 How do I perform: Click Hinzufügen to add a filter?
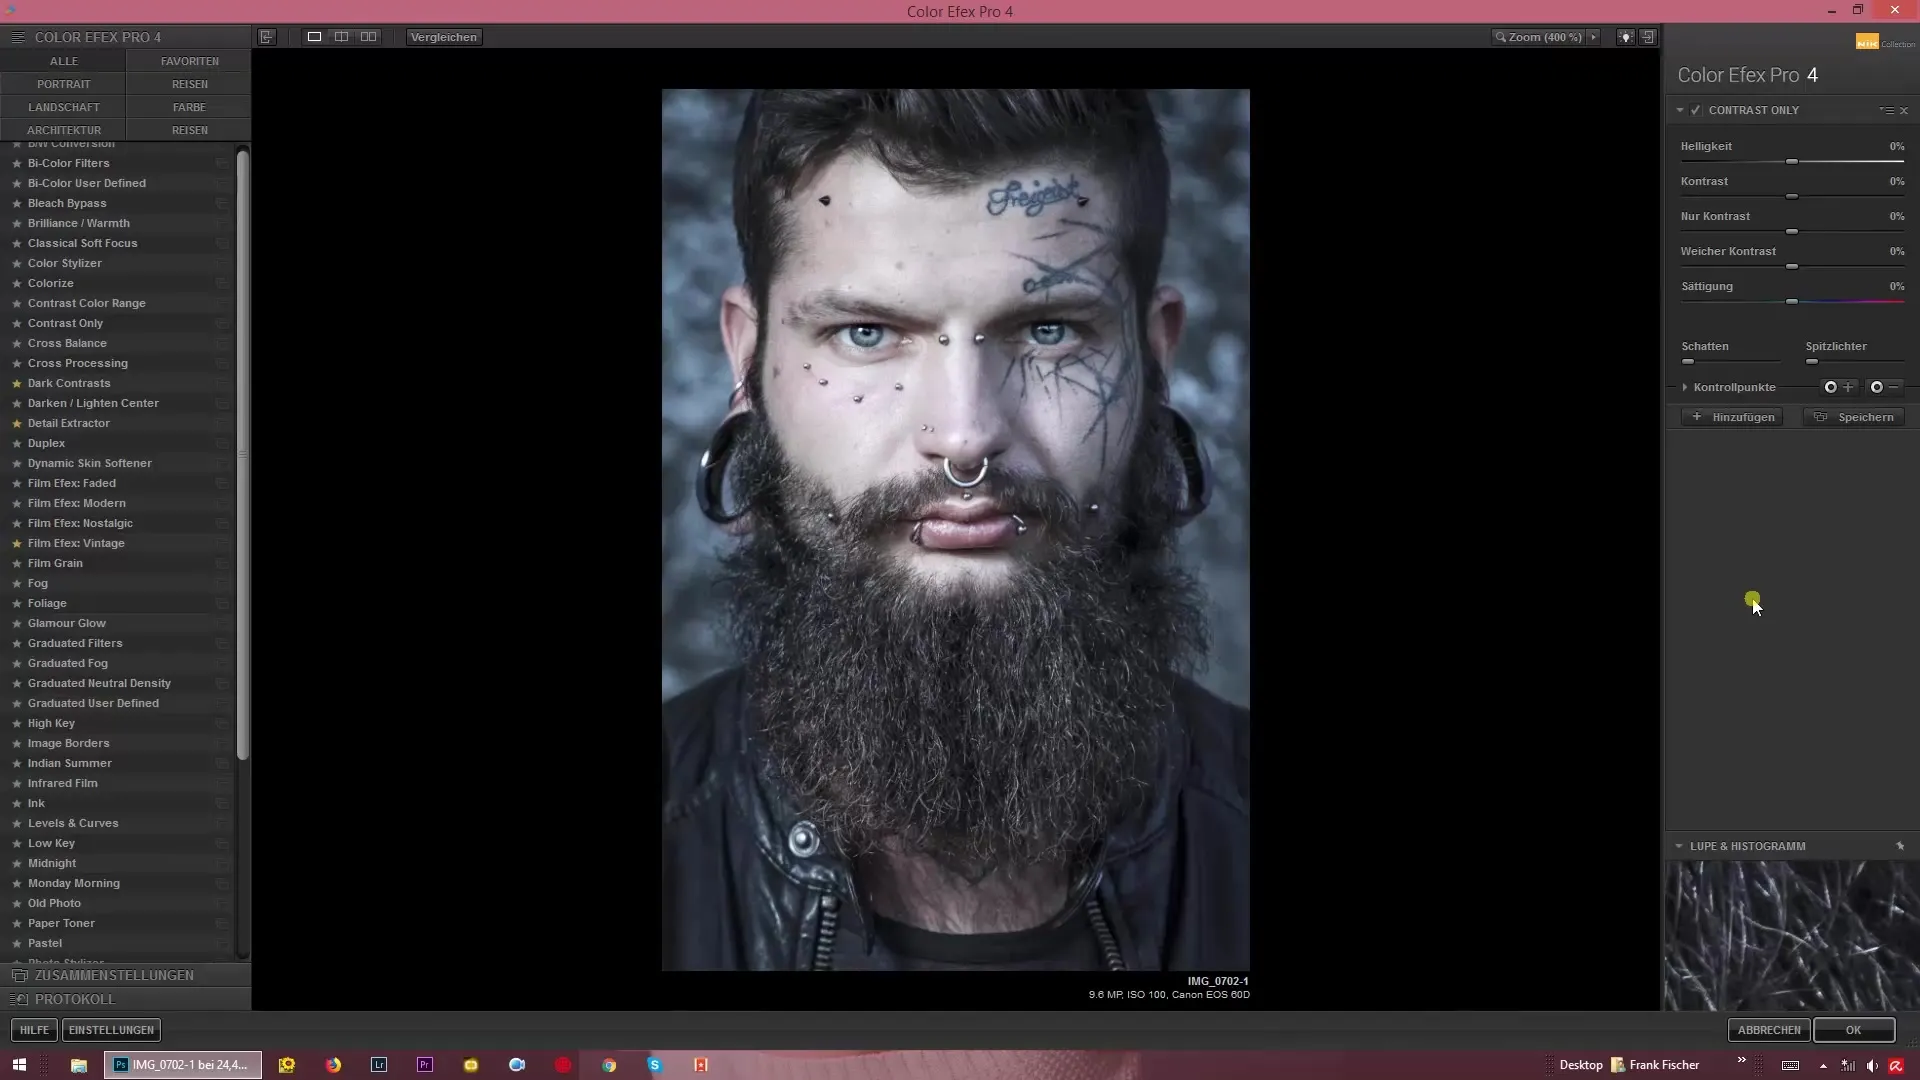(1733, 417)
